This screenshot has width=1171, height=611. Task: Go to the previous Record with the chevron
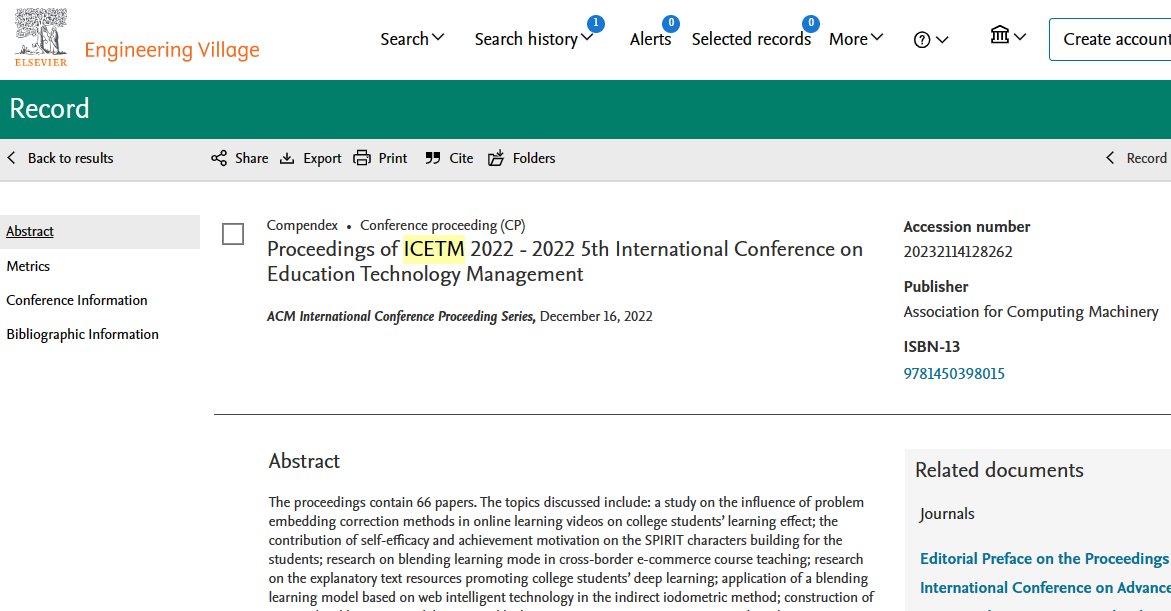click(1110, 158)
